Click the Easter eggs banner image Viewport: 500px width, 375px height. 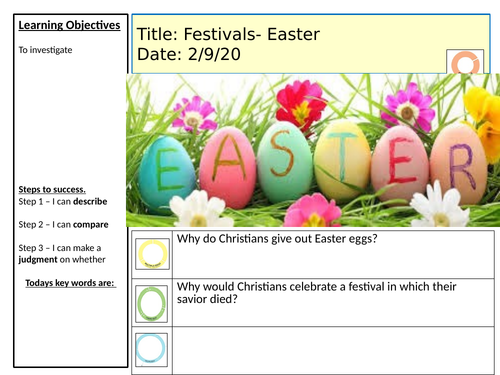313,150
